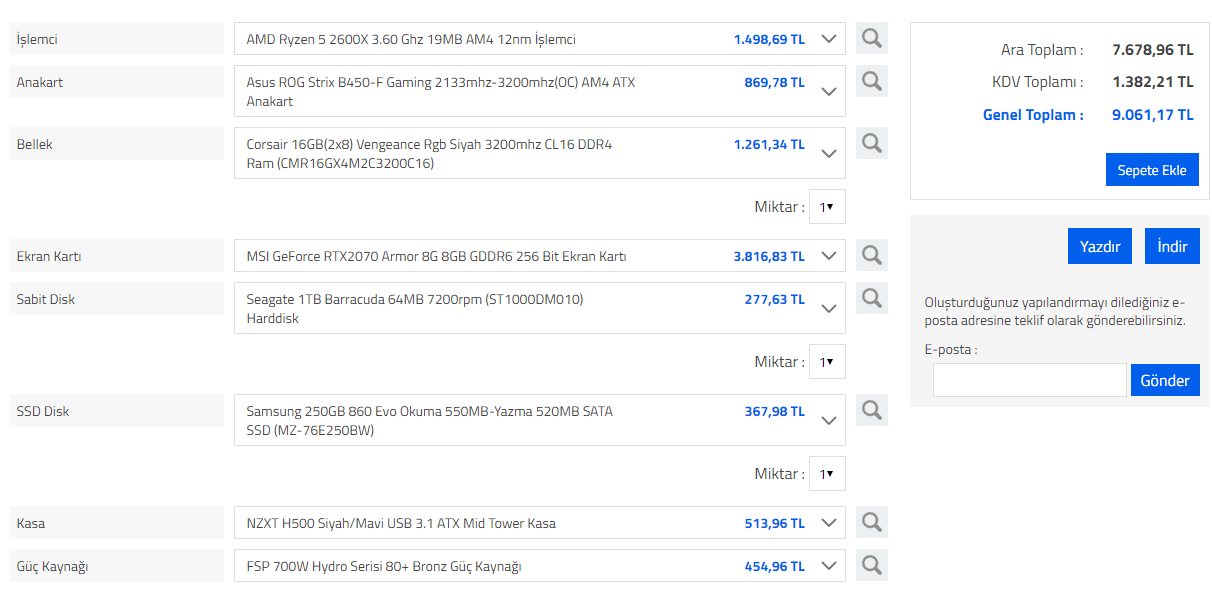Add the configuration with Sepete Ekle
This screenshot has height=591, width=1212.
pyautogui.click(x=1152, y=170)
